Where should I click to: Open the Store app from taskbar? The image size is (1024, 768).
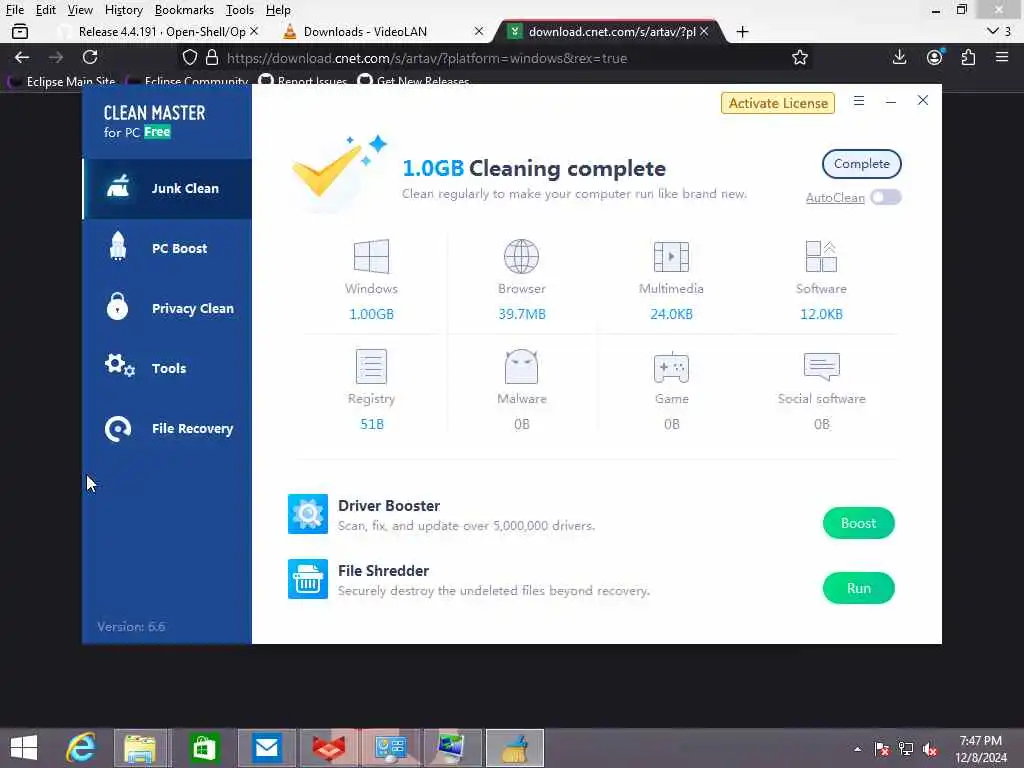pos(203,748)
